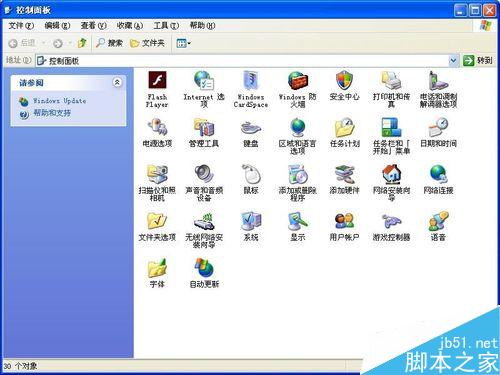Click the 后退 back button
Image resolution: width=500 pixels, height=375 pixels.
(x=22, y=43)
